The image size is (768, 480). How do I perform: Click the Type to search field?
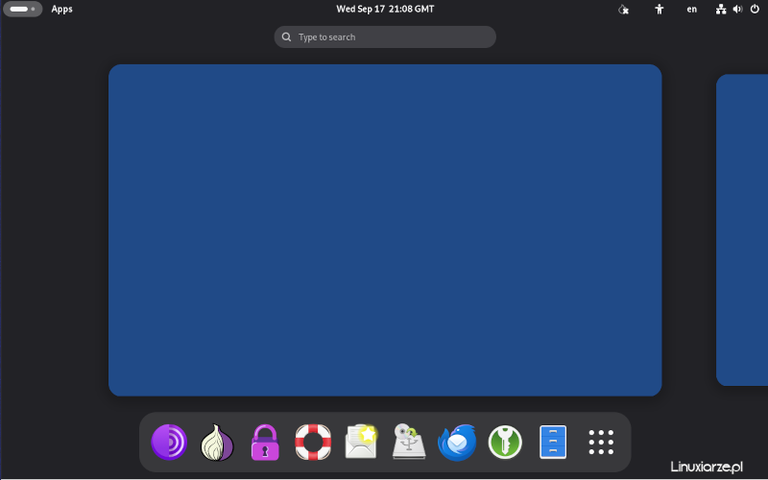(x=385, y=37)
